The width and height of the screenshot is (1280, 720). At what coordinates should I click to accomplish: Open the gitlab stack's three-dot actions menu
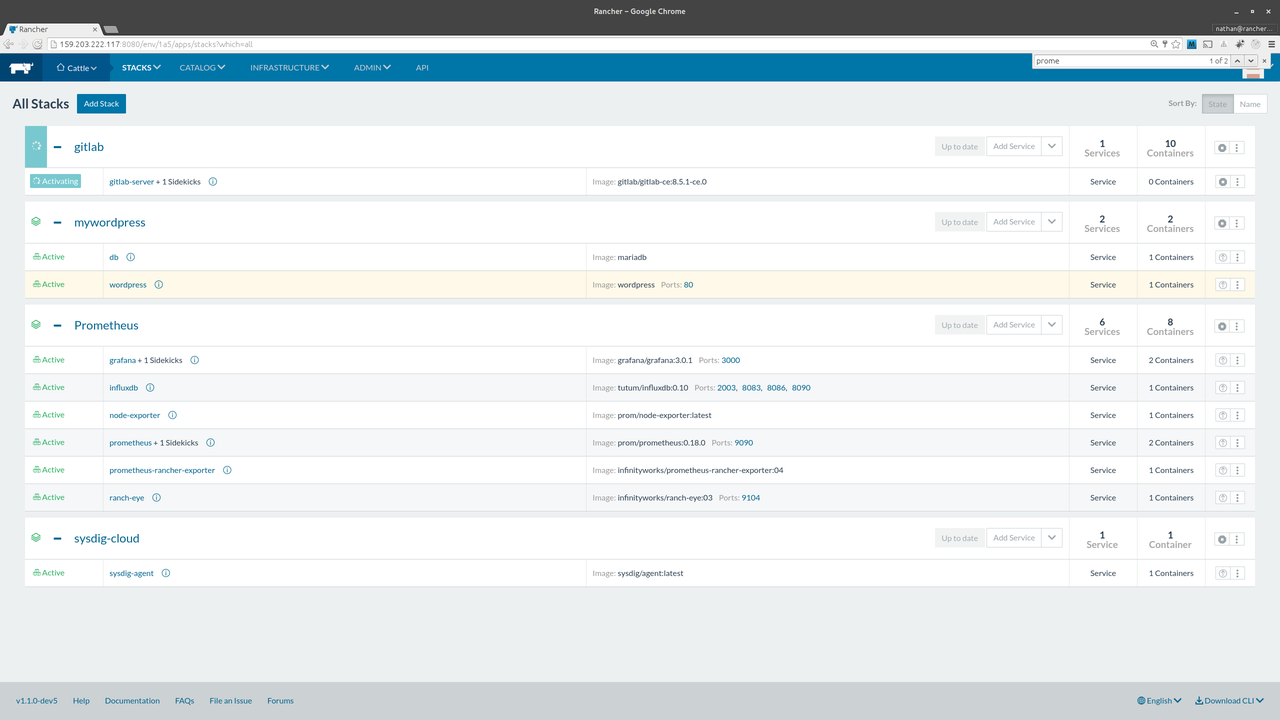click(x=1238, y=147)
